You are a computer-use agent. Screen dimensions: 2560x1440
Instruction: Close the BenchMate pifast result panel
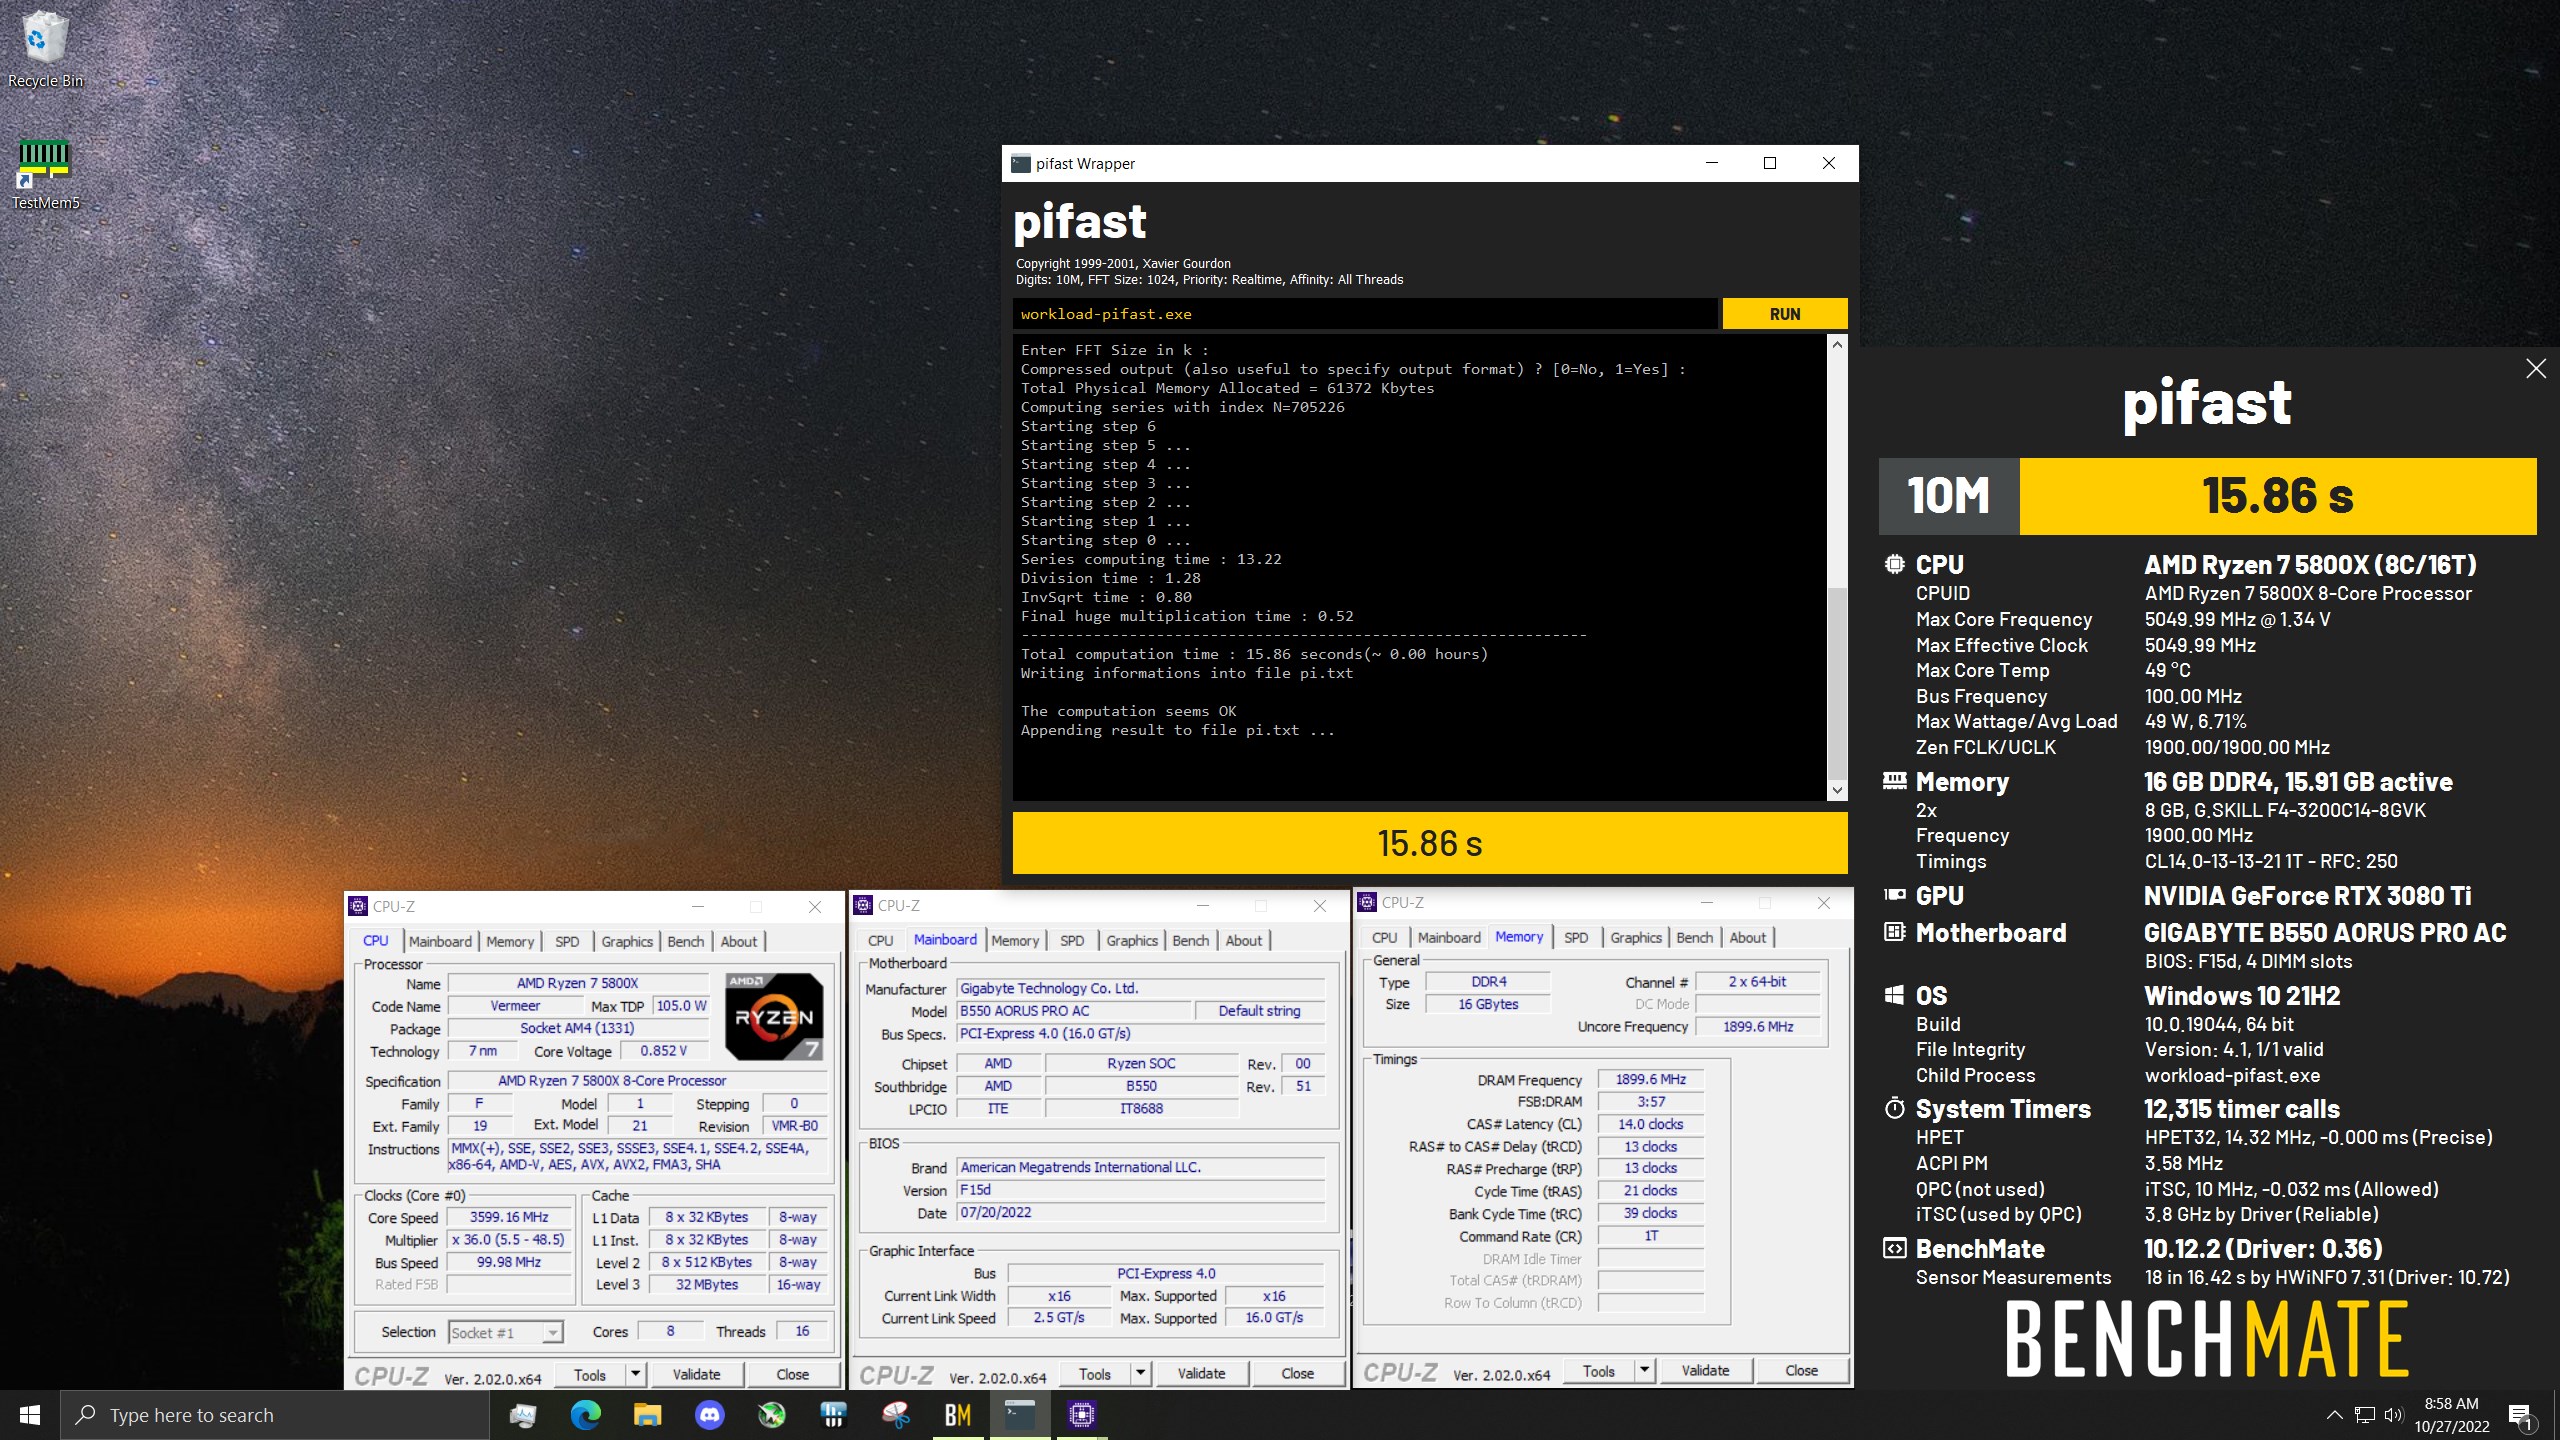coord(2536,368)
